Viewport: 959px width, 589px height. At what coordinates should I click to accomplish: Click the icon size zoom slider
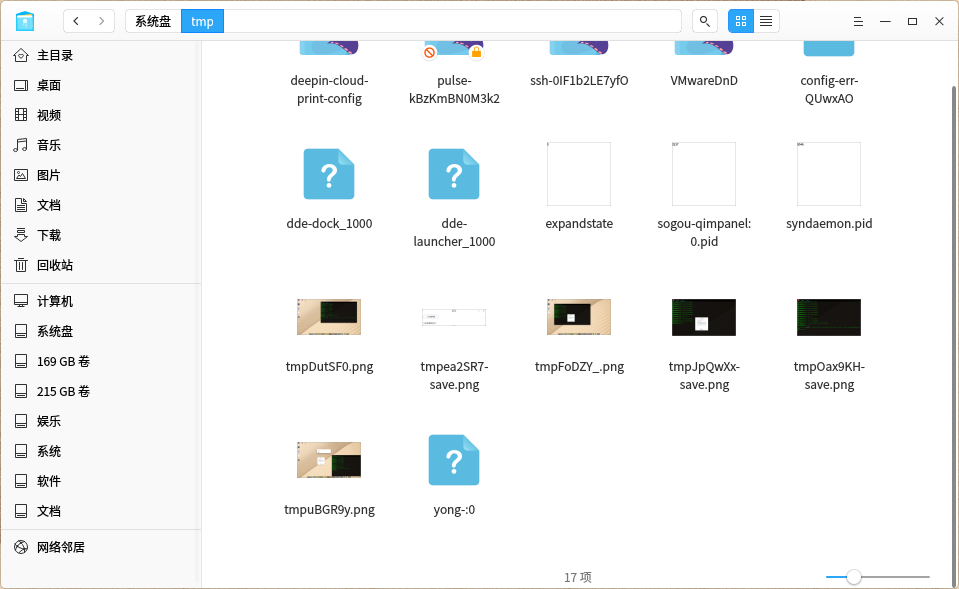[878, 577]
